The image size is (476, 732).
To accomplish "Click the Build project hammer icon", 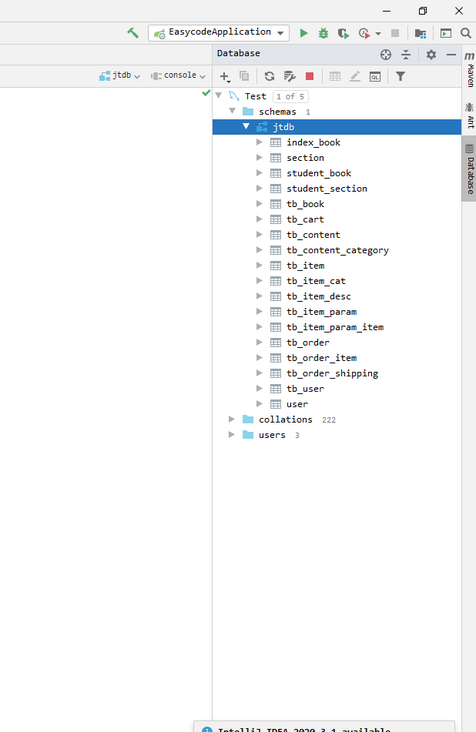I will [x=133, y=33].
